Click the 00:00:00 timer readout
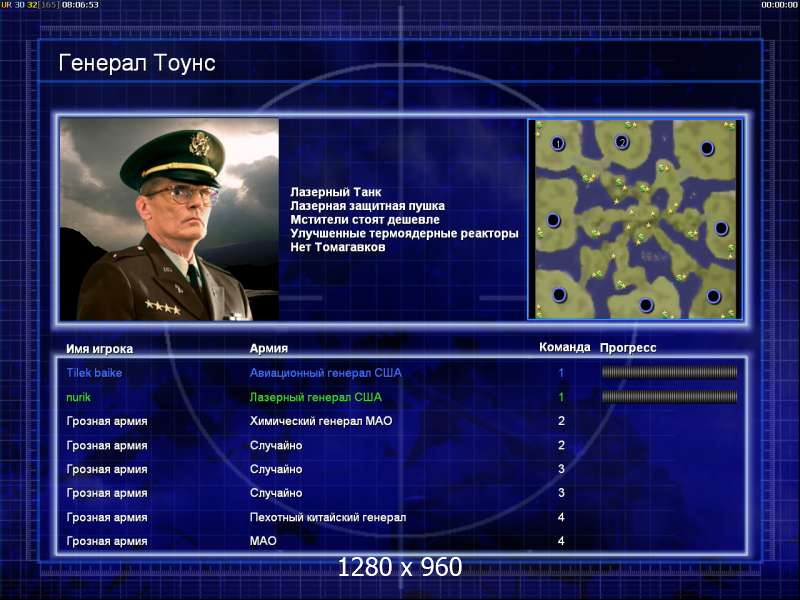The height and width of the screenshot is (600, 800). [779, 5]
